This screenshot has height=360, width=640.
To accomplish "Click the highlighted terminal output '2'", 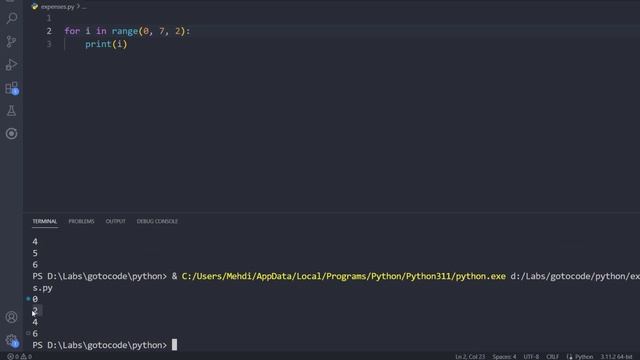I will [x=36, y=311].
